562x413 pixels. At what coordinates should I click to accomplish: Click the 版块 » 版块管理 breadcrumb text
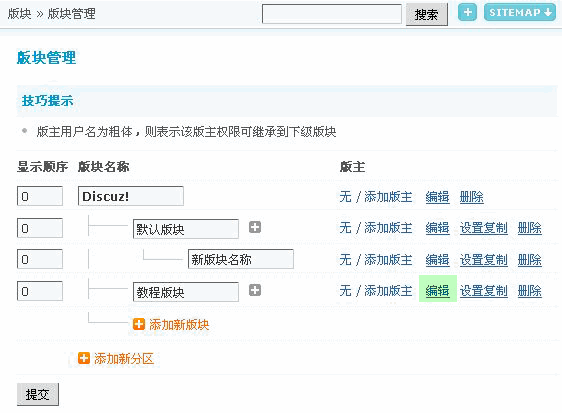pyautogui.click(x=52, y=14)
